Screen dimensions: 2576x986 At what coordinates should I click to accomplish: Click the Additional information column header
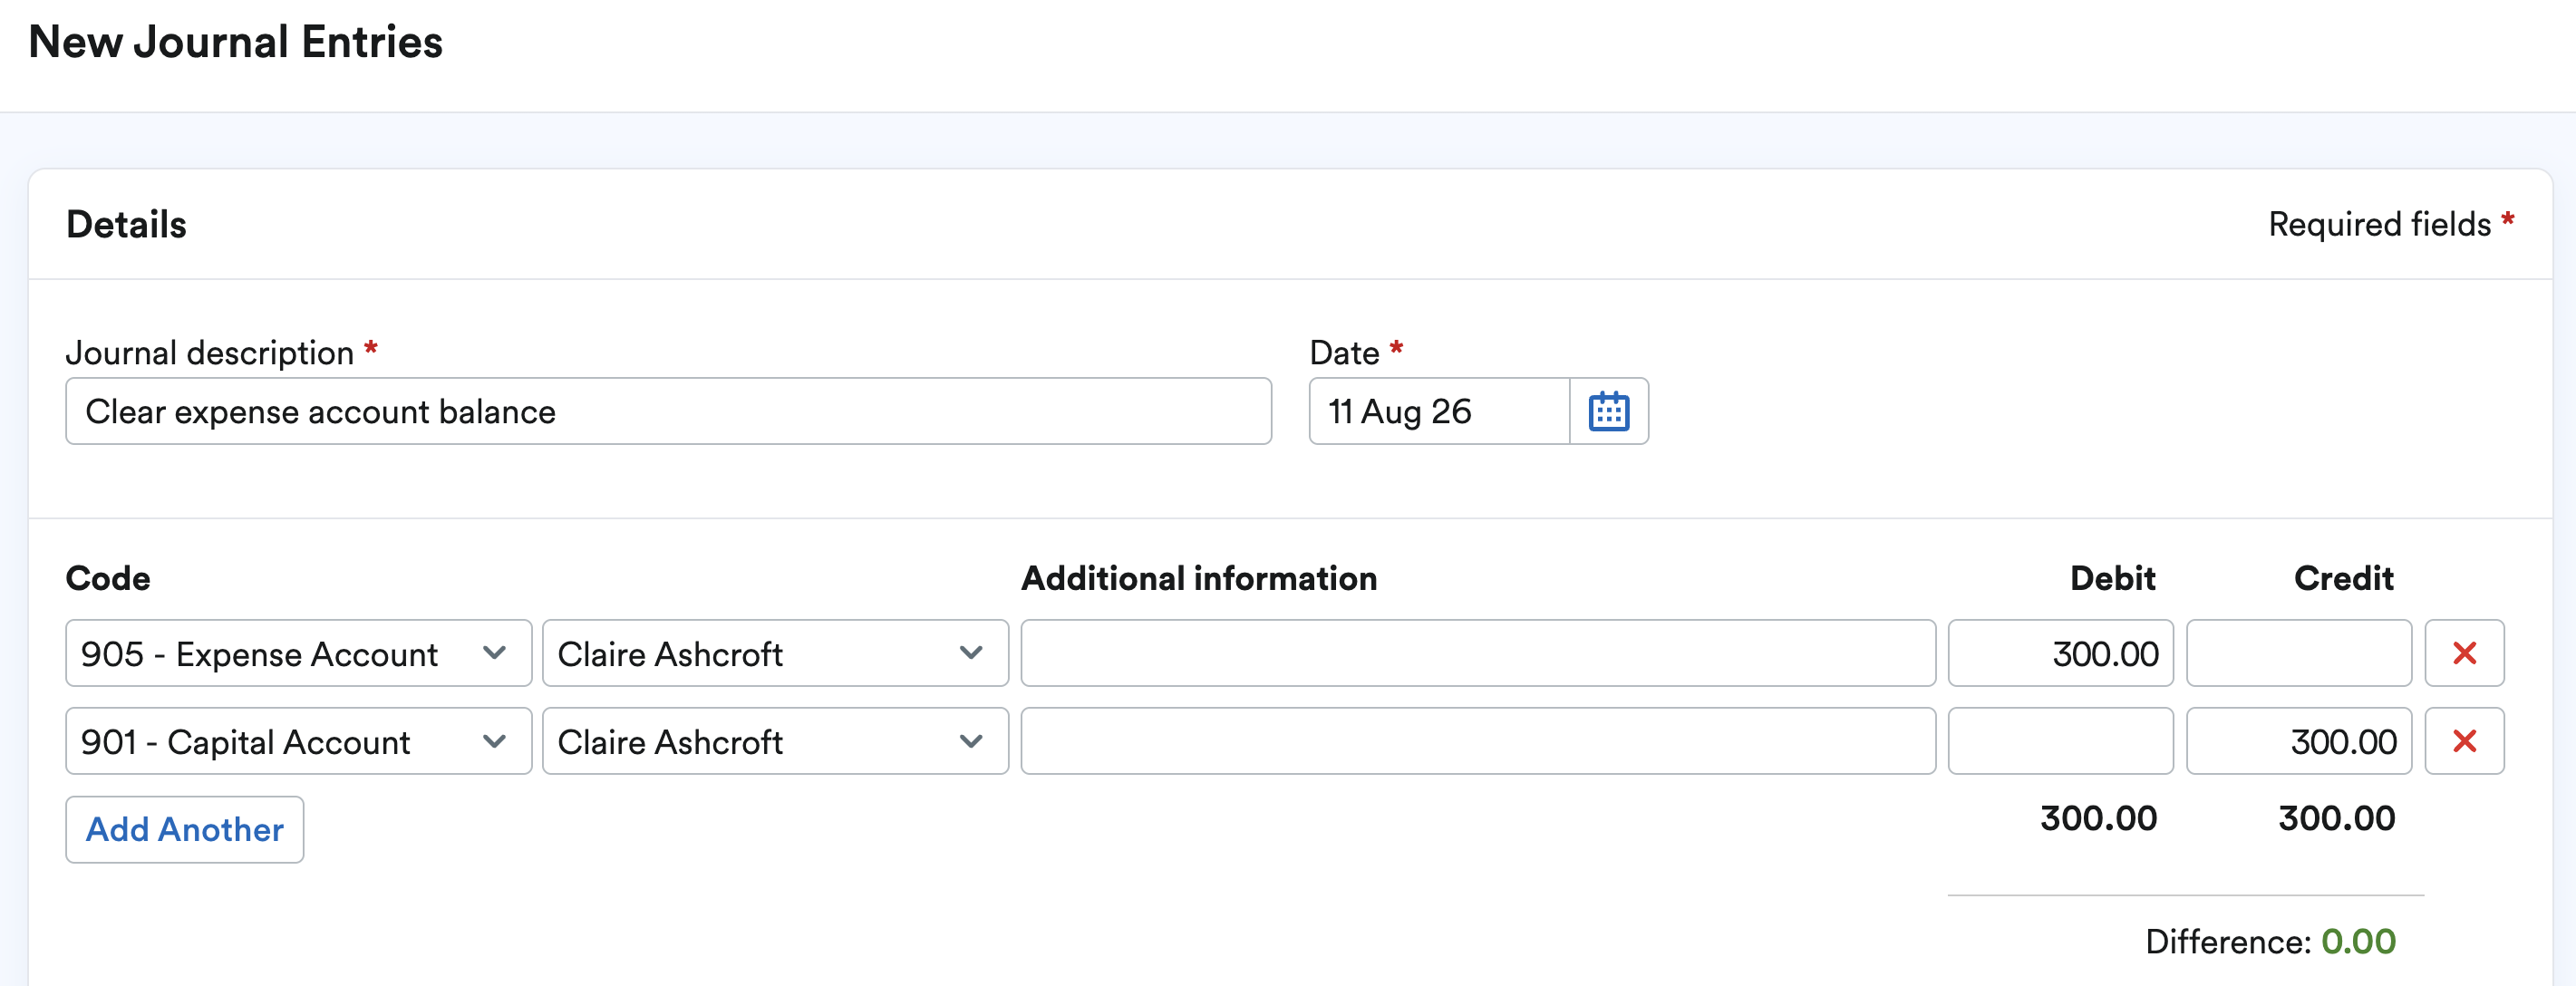click(1199, 578)
